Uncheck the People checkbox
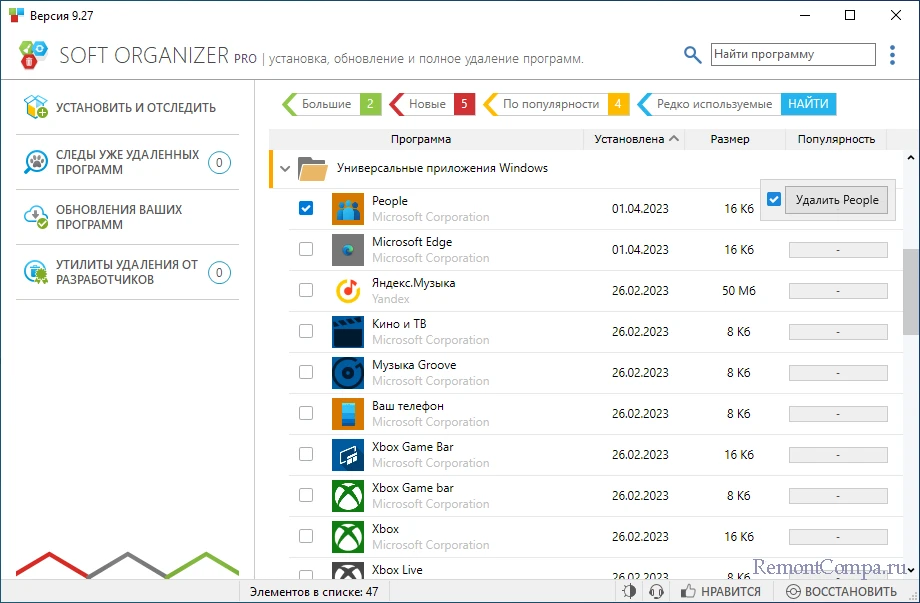Screen dimensions: 920x603 tap(306, 208)
